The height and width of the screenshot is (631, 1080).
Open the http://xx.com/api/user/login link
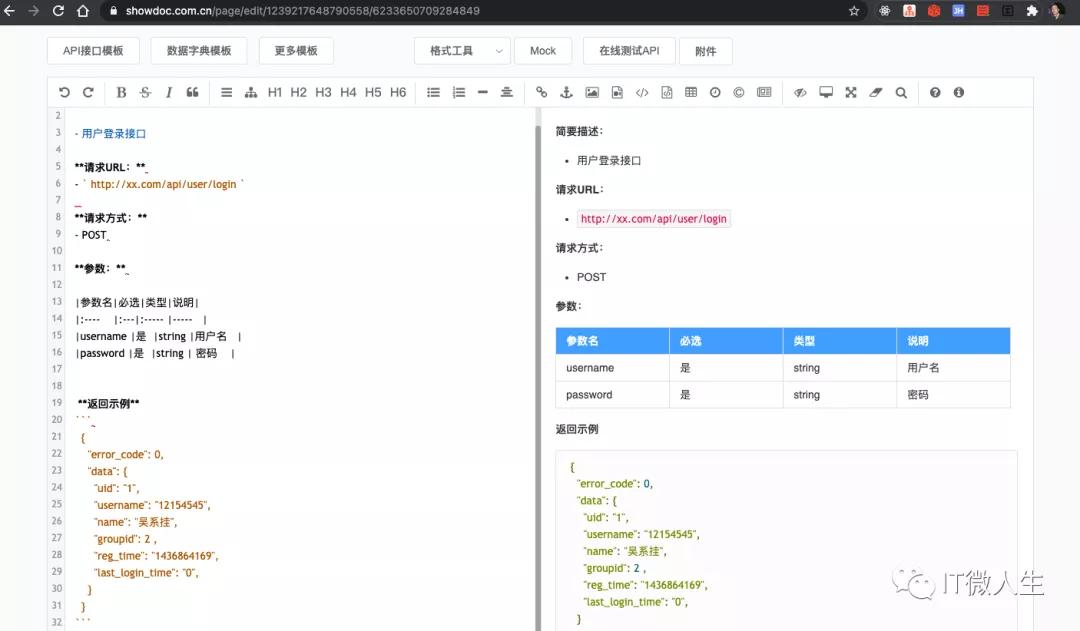[653, 218]
